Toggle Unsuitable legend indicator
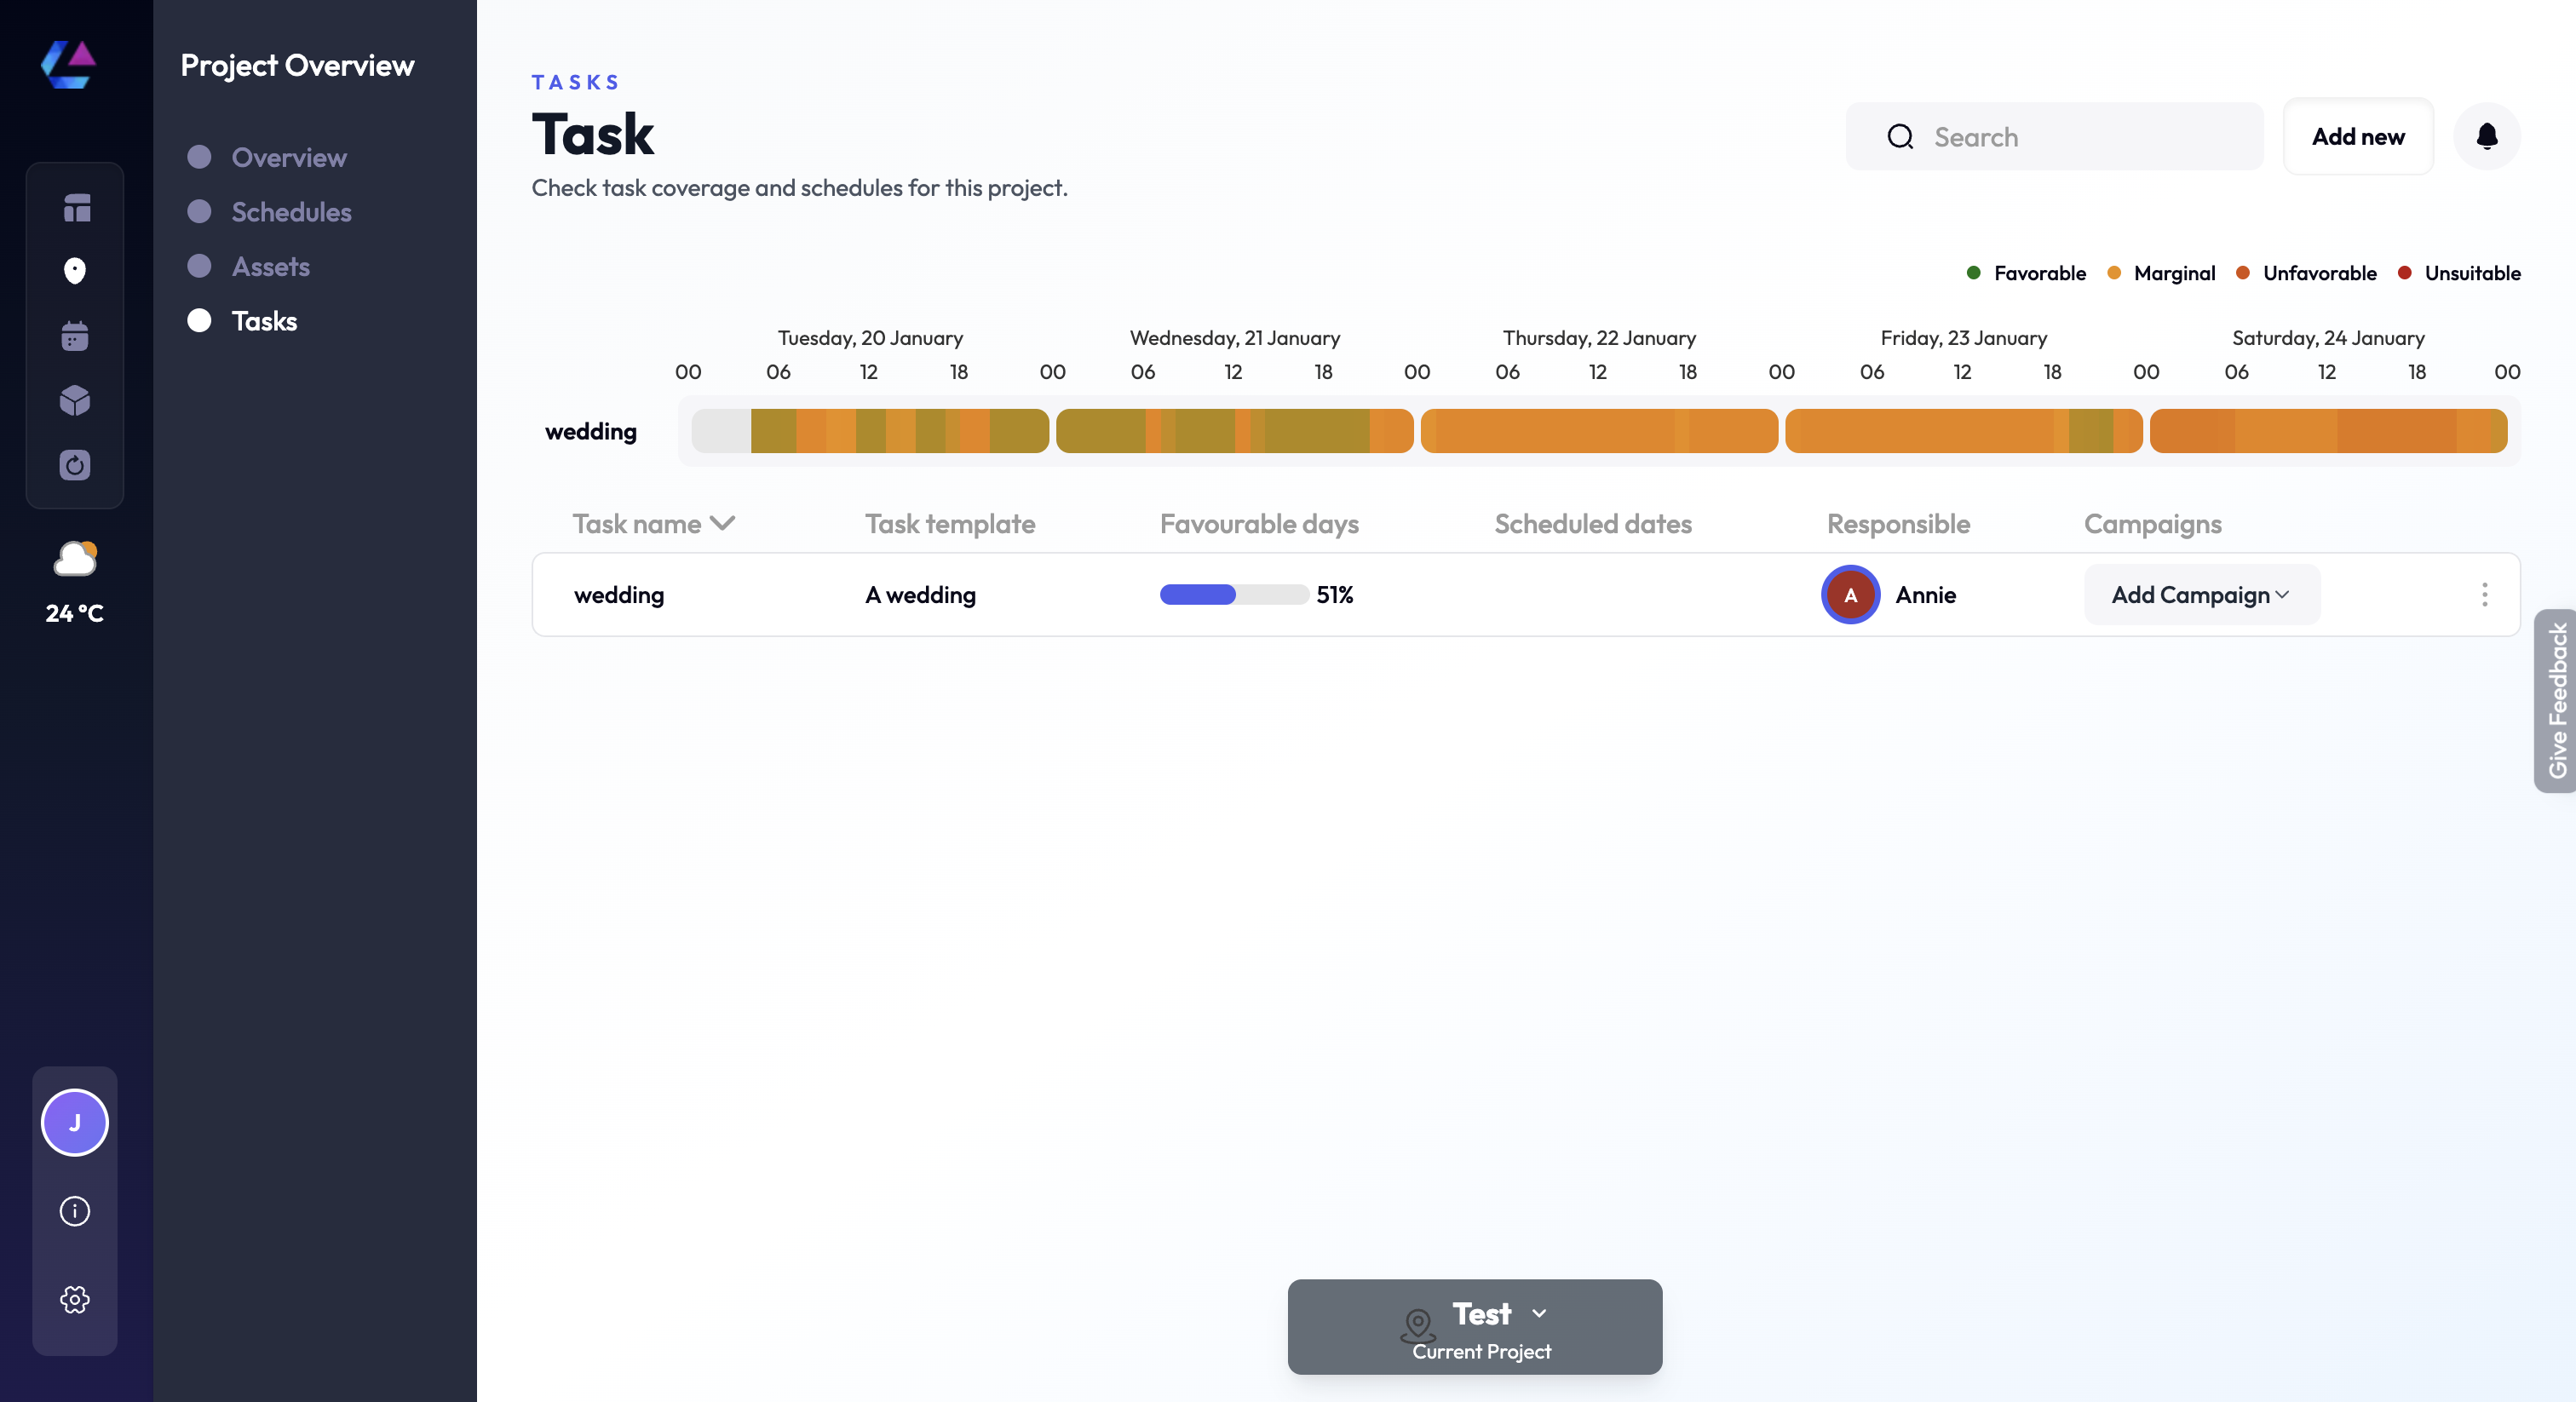The width and height of the screenshot is (2576, 1402). (x=2404, y=273)
